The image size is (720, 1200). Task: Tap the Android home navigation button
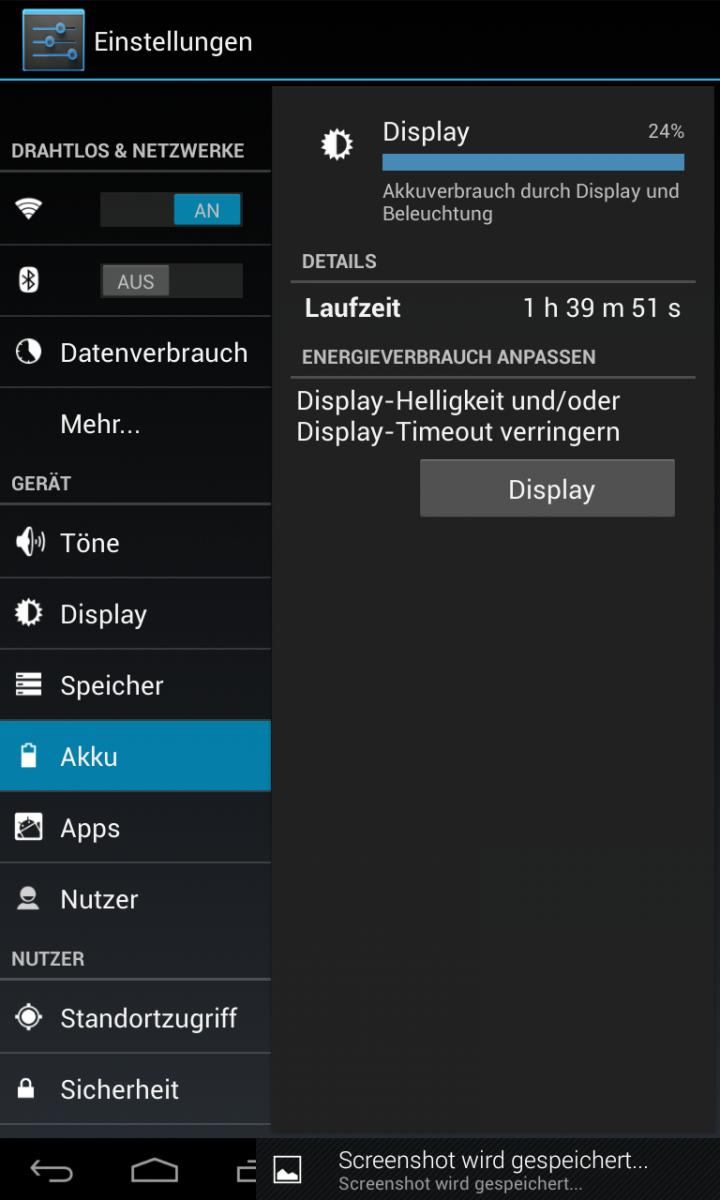tap(154, 1170)
